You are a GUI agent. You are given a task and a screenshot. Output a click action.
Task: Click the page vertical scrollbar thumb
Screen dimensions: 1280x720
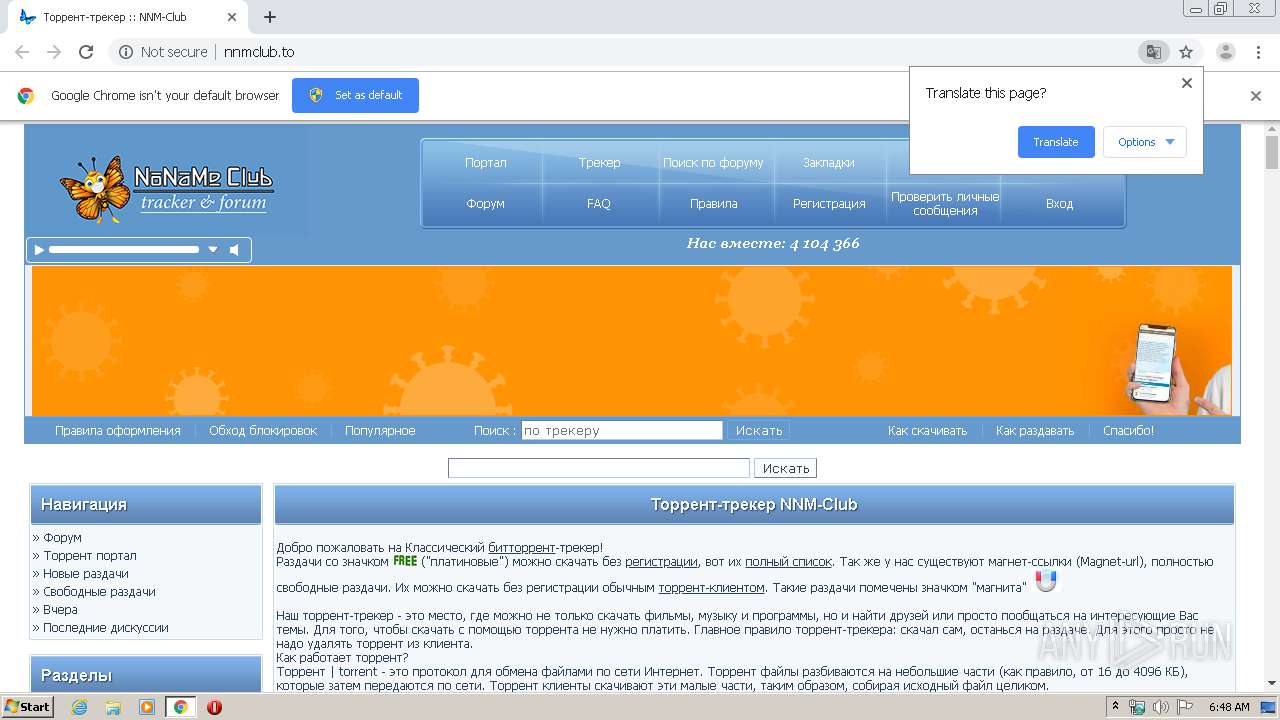[x=1272, y=151]
